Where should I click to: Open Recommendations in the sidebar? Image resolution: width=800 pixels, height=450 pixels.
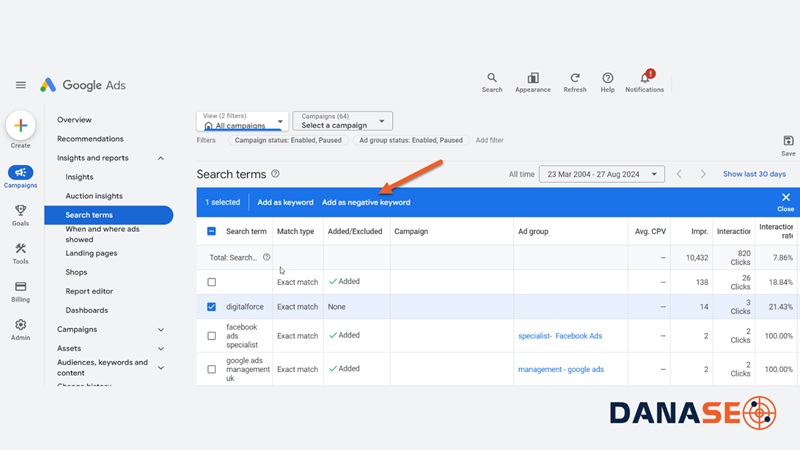[90, 139]
